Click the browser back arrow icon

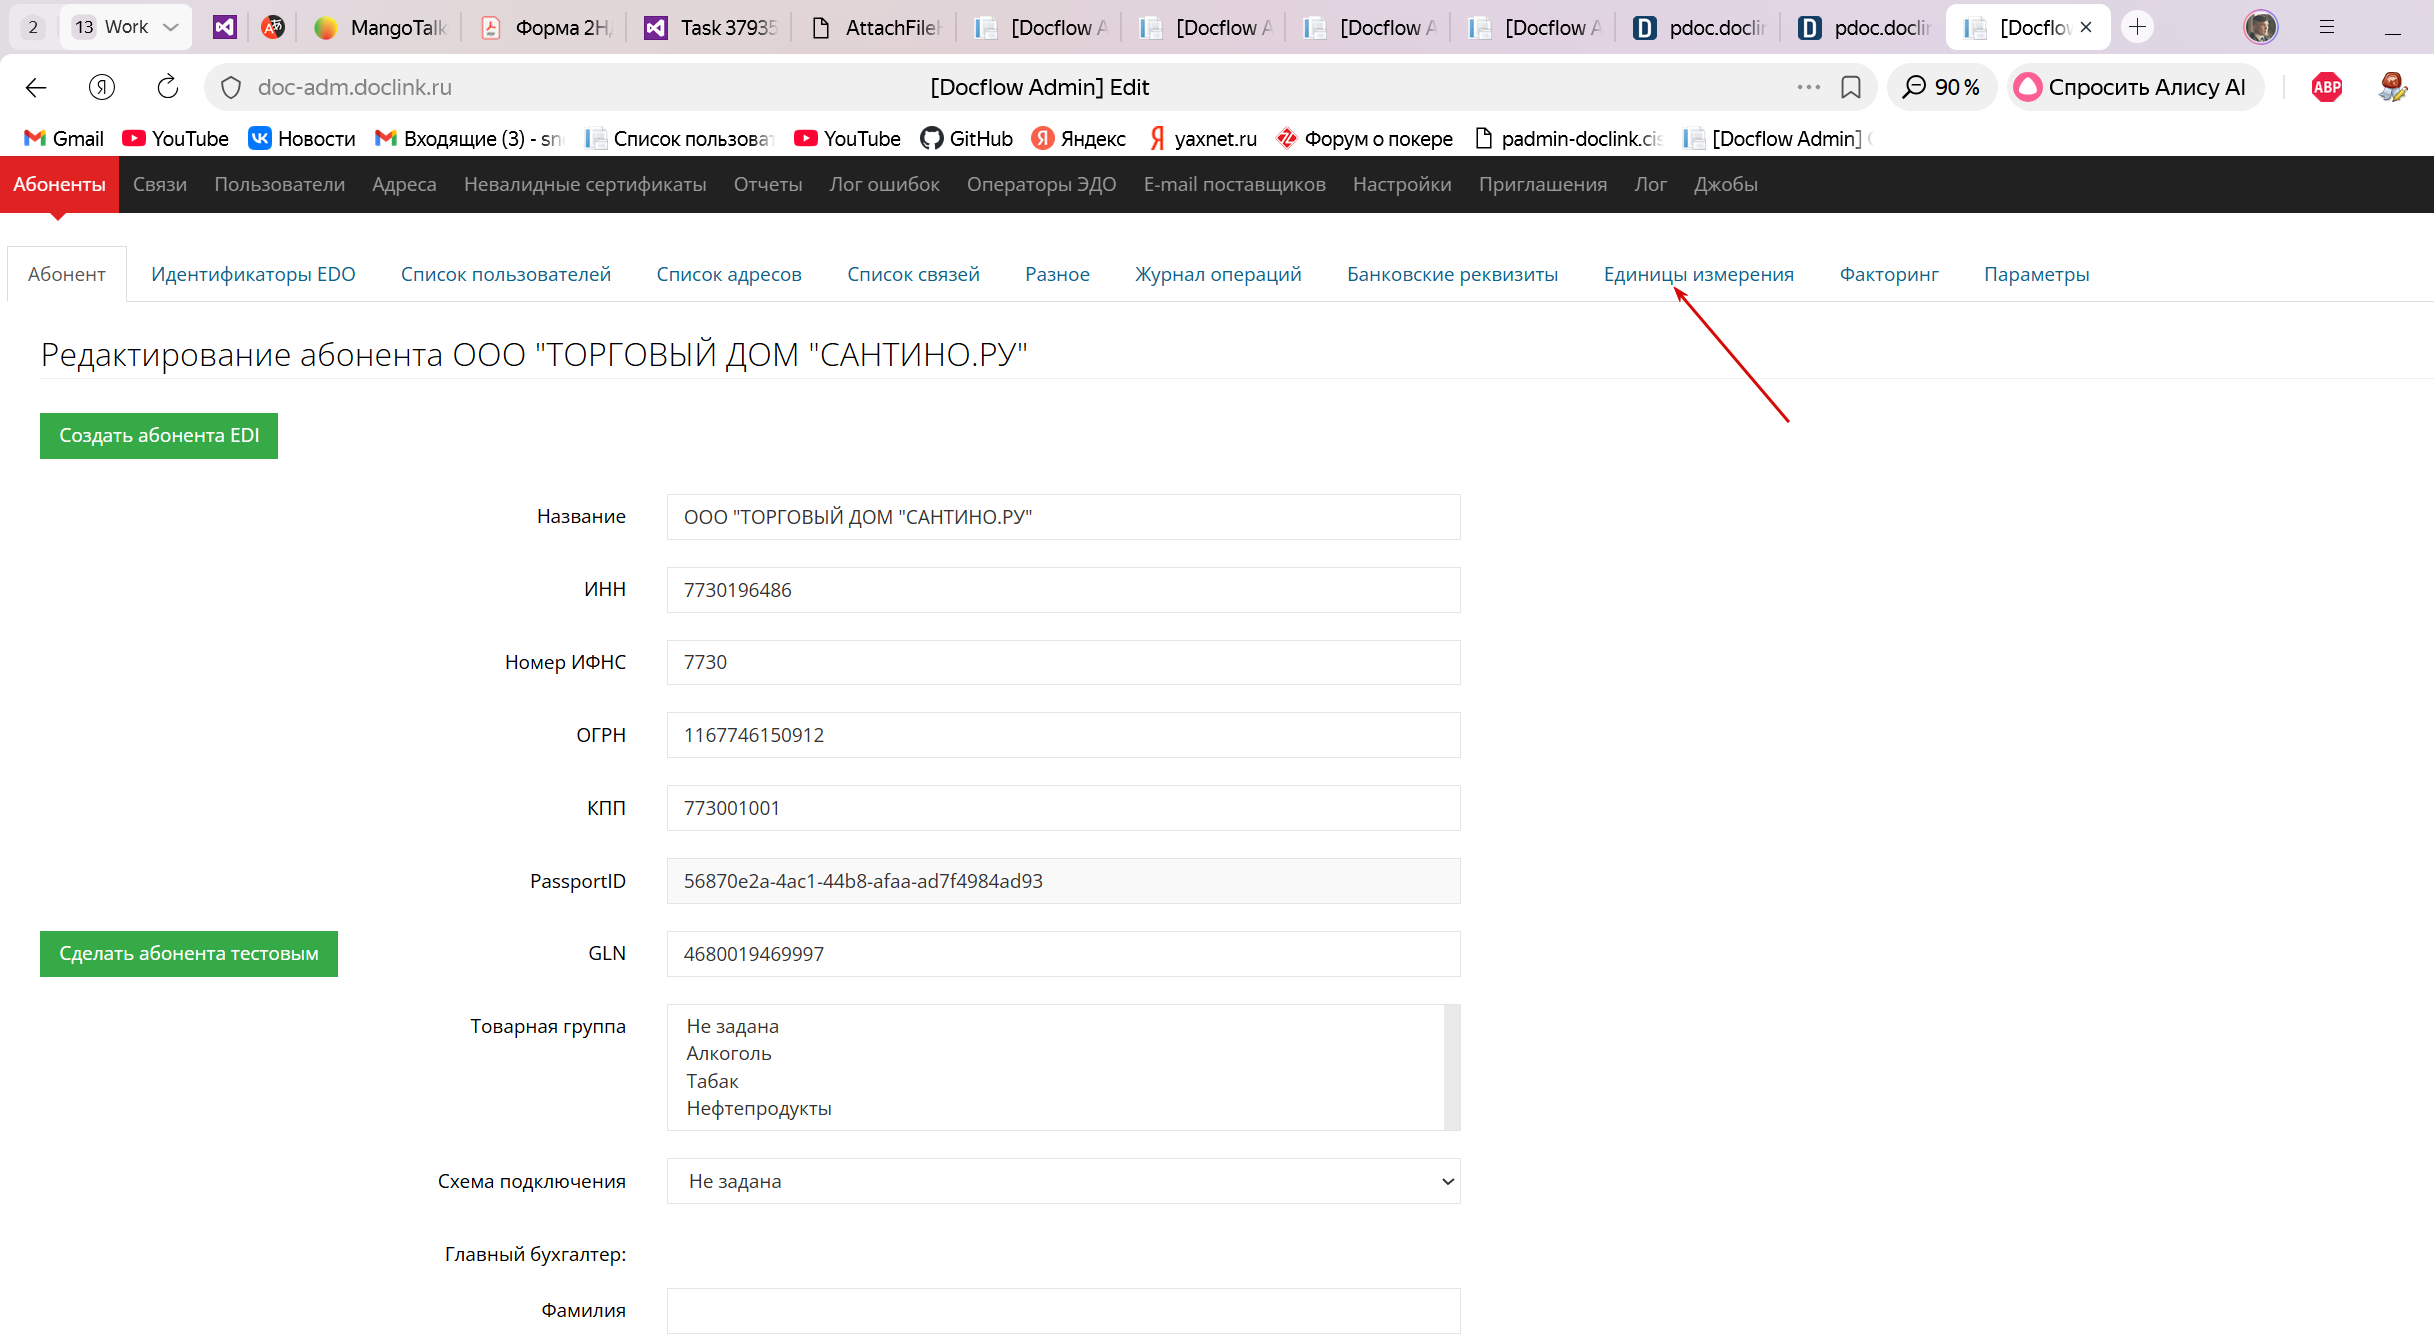click(36, 87)
